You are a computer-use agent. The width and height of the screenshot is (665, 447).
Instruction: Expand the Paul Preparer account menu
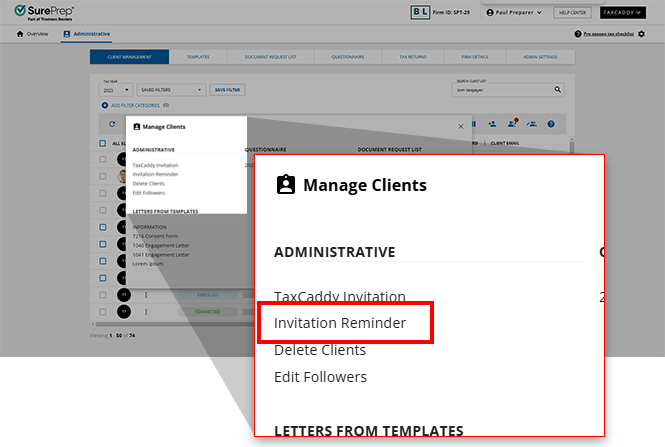click(514, 13)
